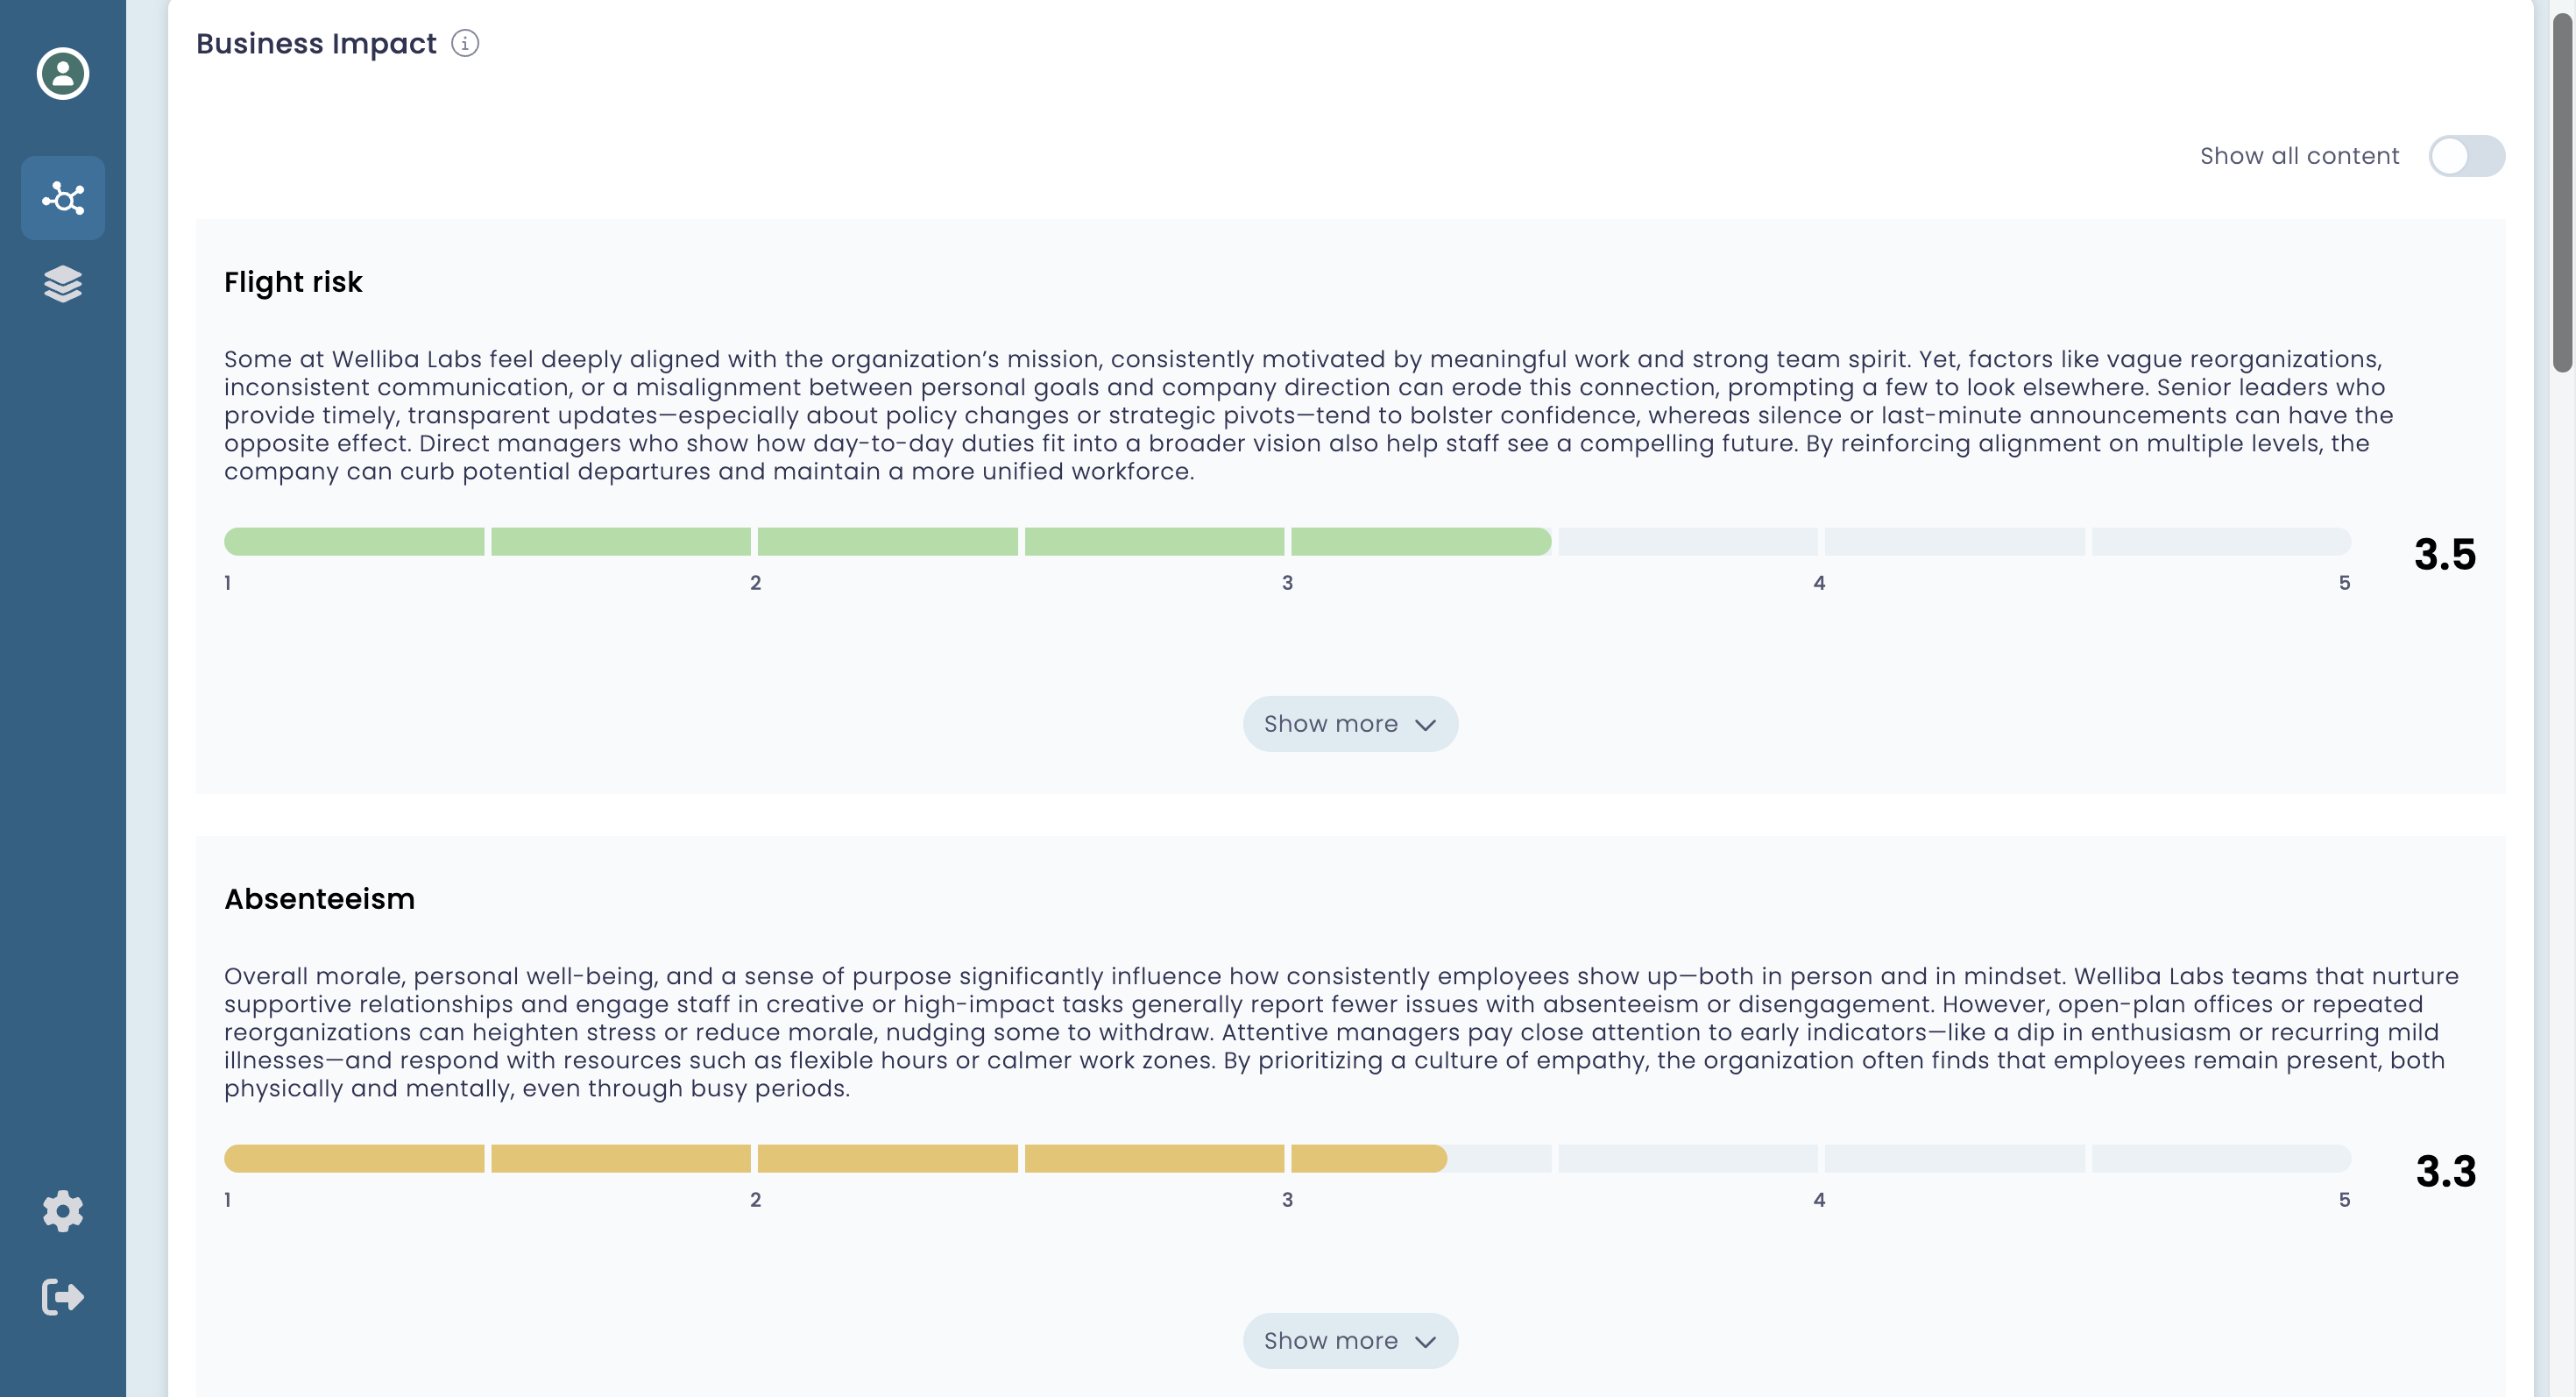Open the settings gear icon

point(63,1211)
